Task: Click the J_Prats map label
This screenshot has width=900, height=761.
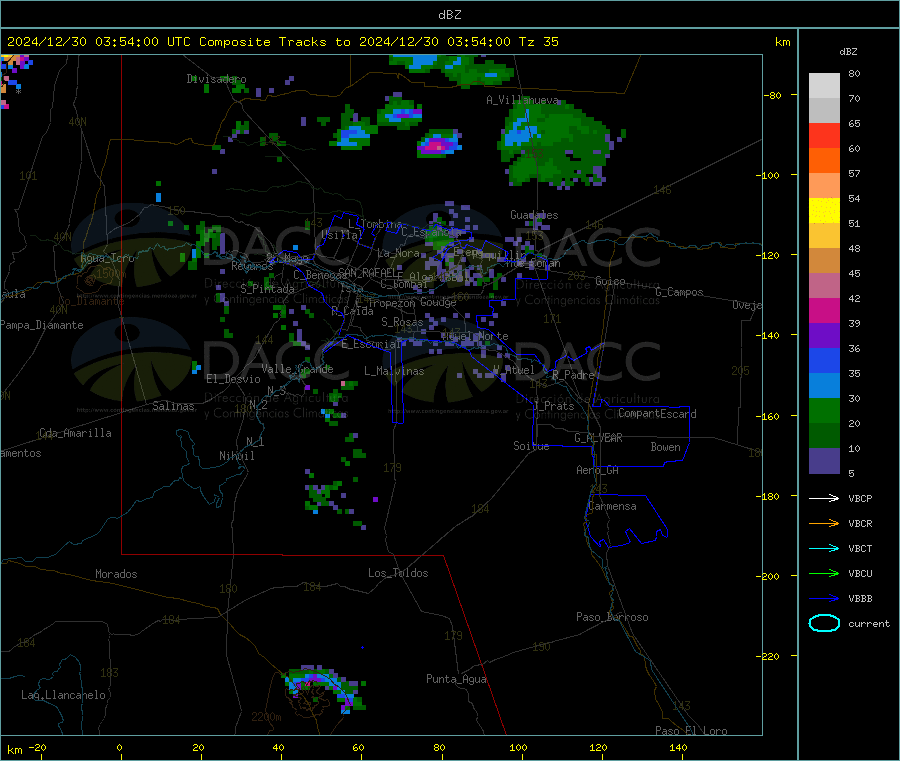Action: pyautogui.click(x=554, y=406)
